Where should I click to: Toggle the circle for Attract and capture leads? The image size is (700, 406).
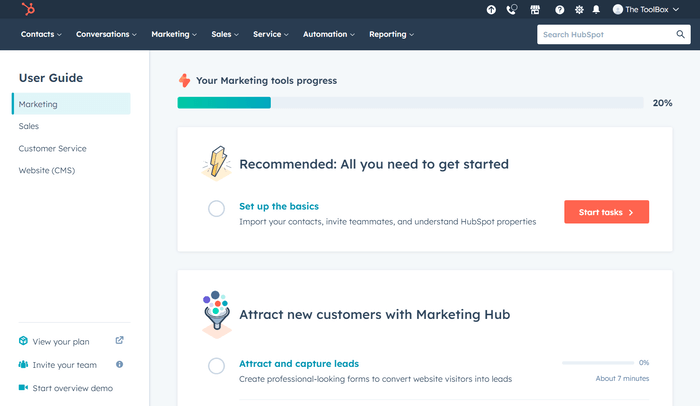(x=217, y=366)
